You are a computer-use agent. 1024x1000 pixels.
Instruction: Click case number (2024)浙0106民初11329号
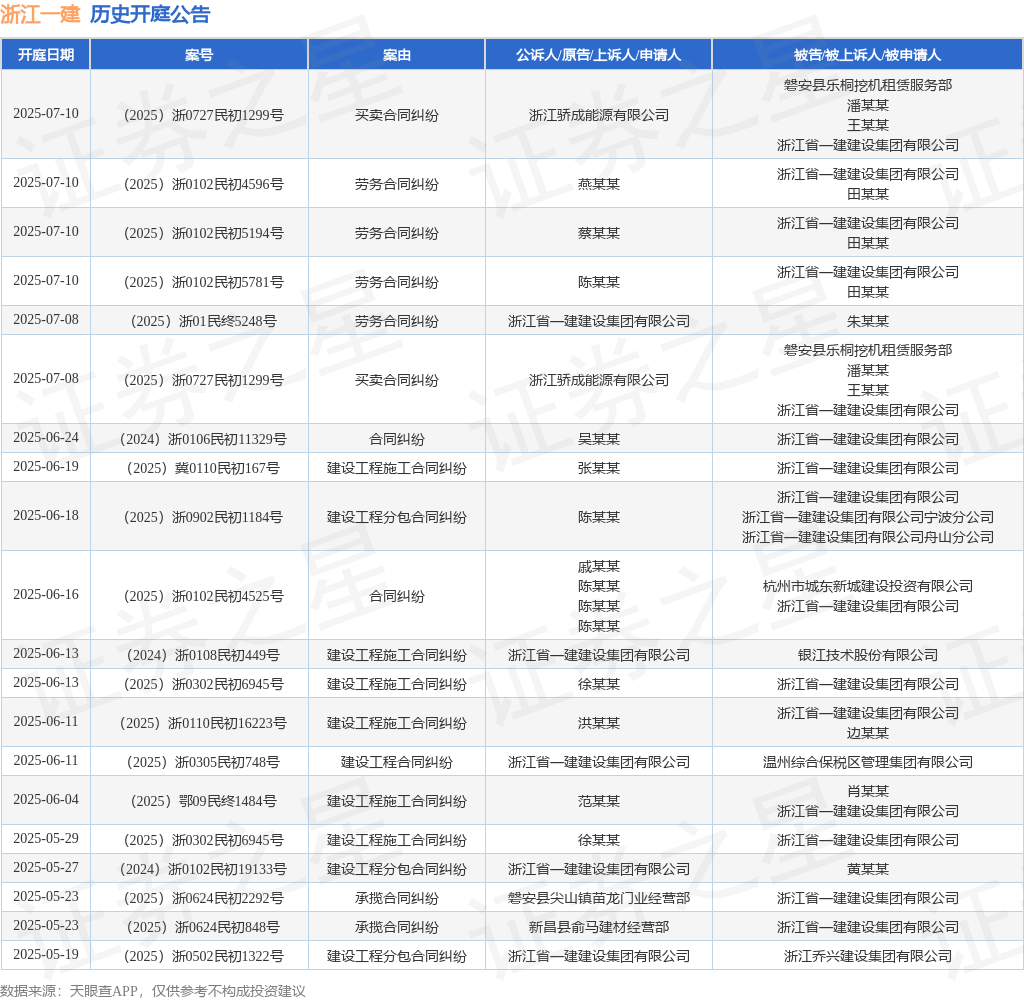coord(204,439)
